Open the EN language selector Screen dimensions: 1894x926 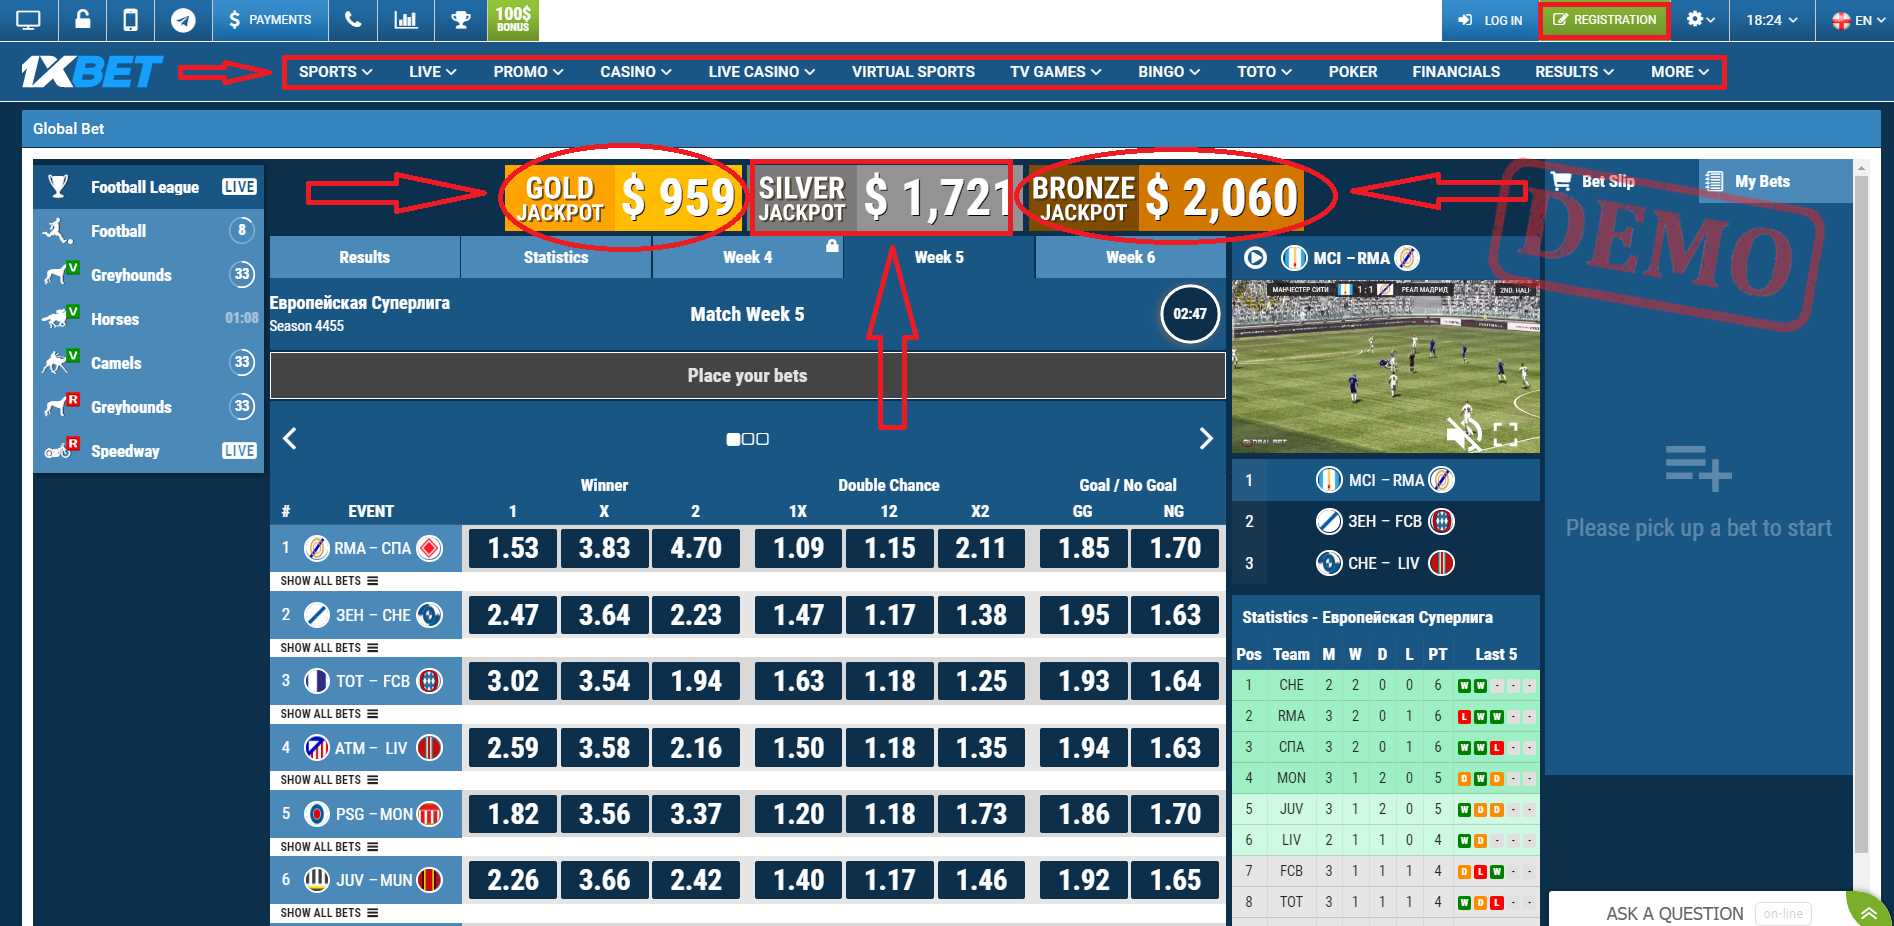[x=1860, y=19]
